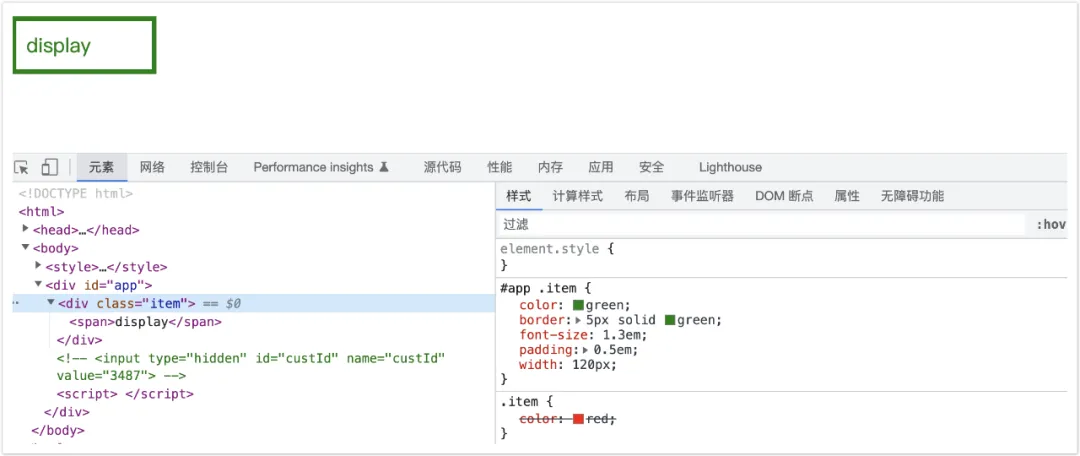This screenshot has height=456, width=1080.
Task: Switch to the 网络 tab
Action: click(x=152, y=167)
